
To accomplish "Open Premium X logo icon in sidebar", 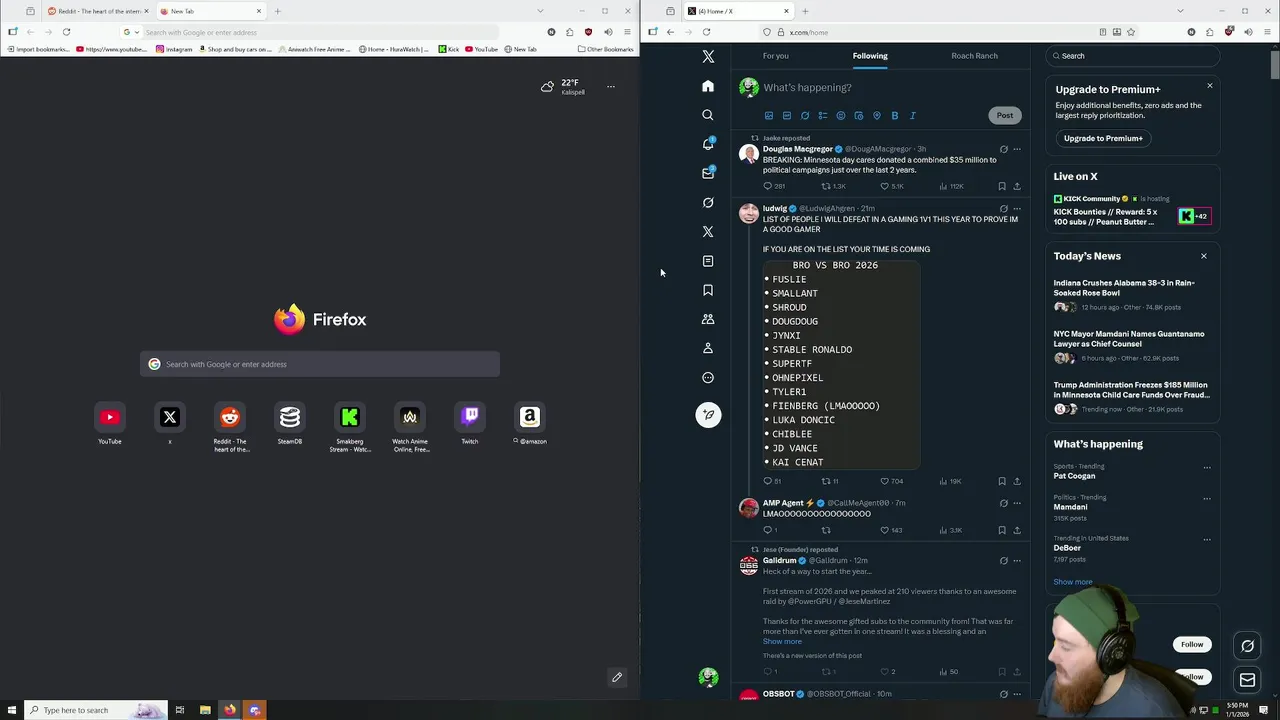I will click(708, 231).
